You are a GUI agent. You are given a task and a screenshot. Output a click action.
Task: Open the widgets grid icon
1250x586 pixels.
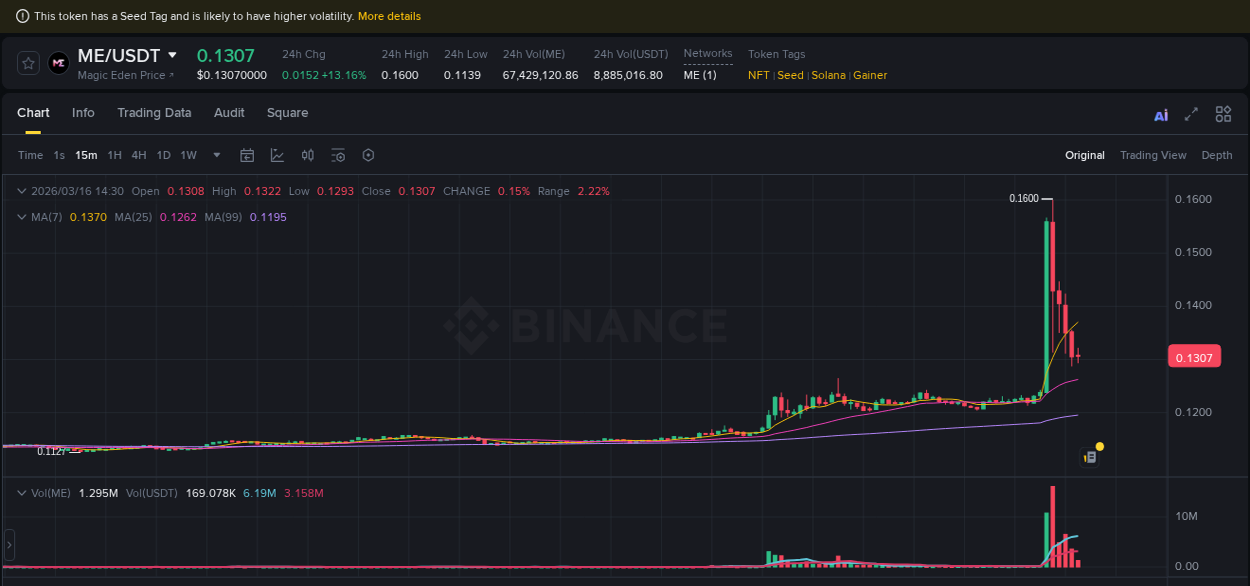click(x=1223, y=114)
